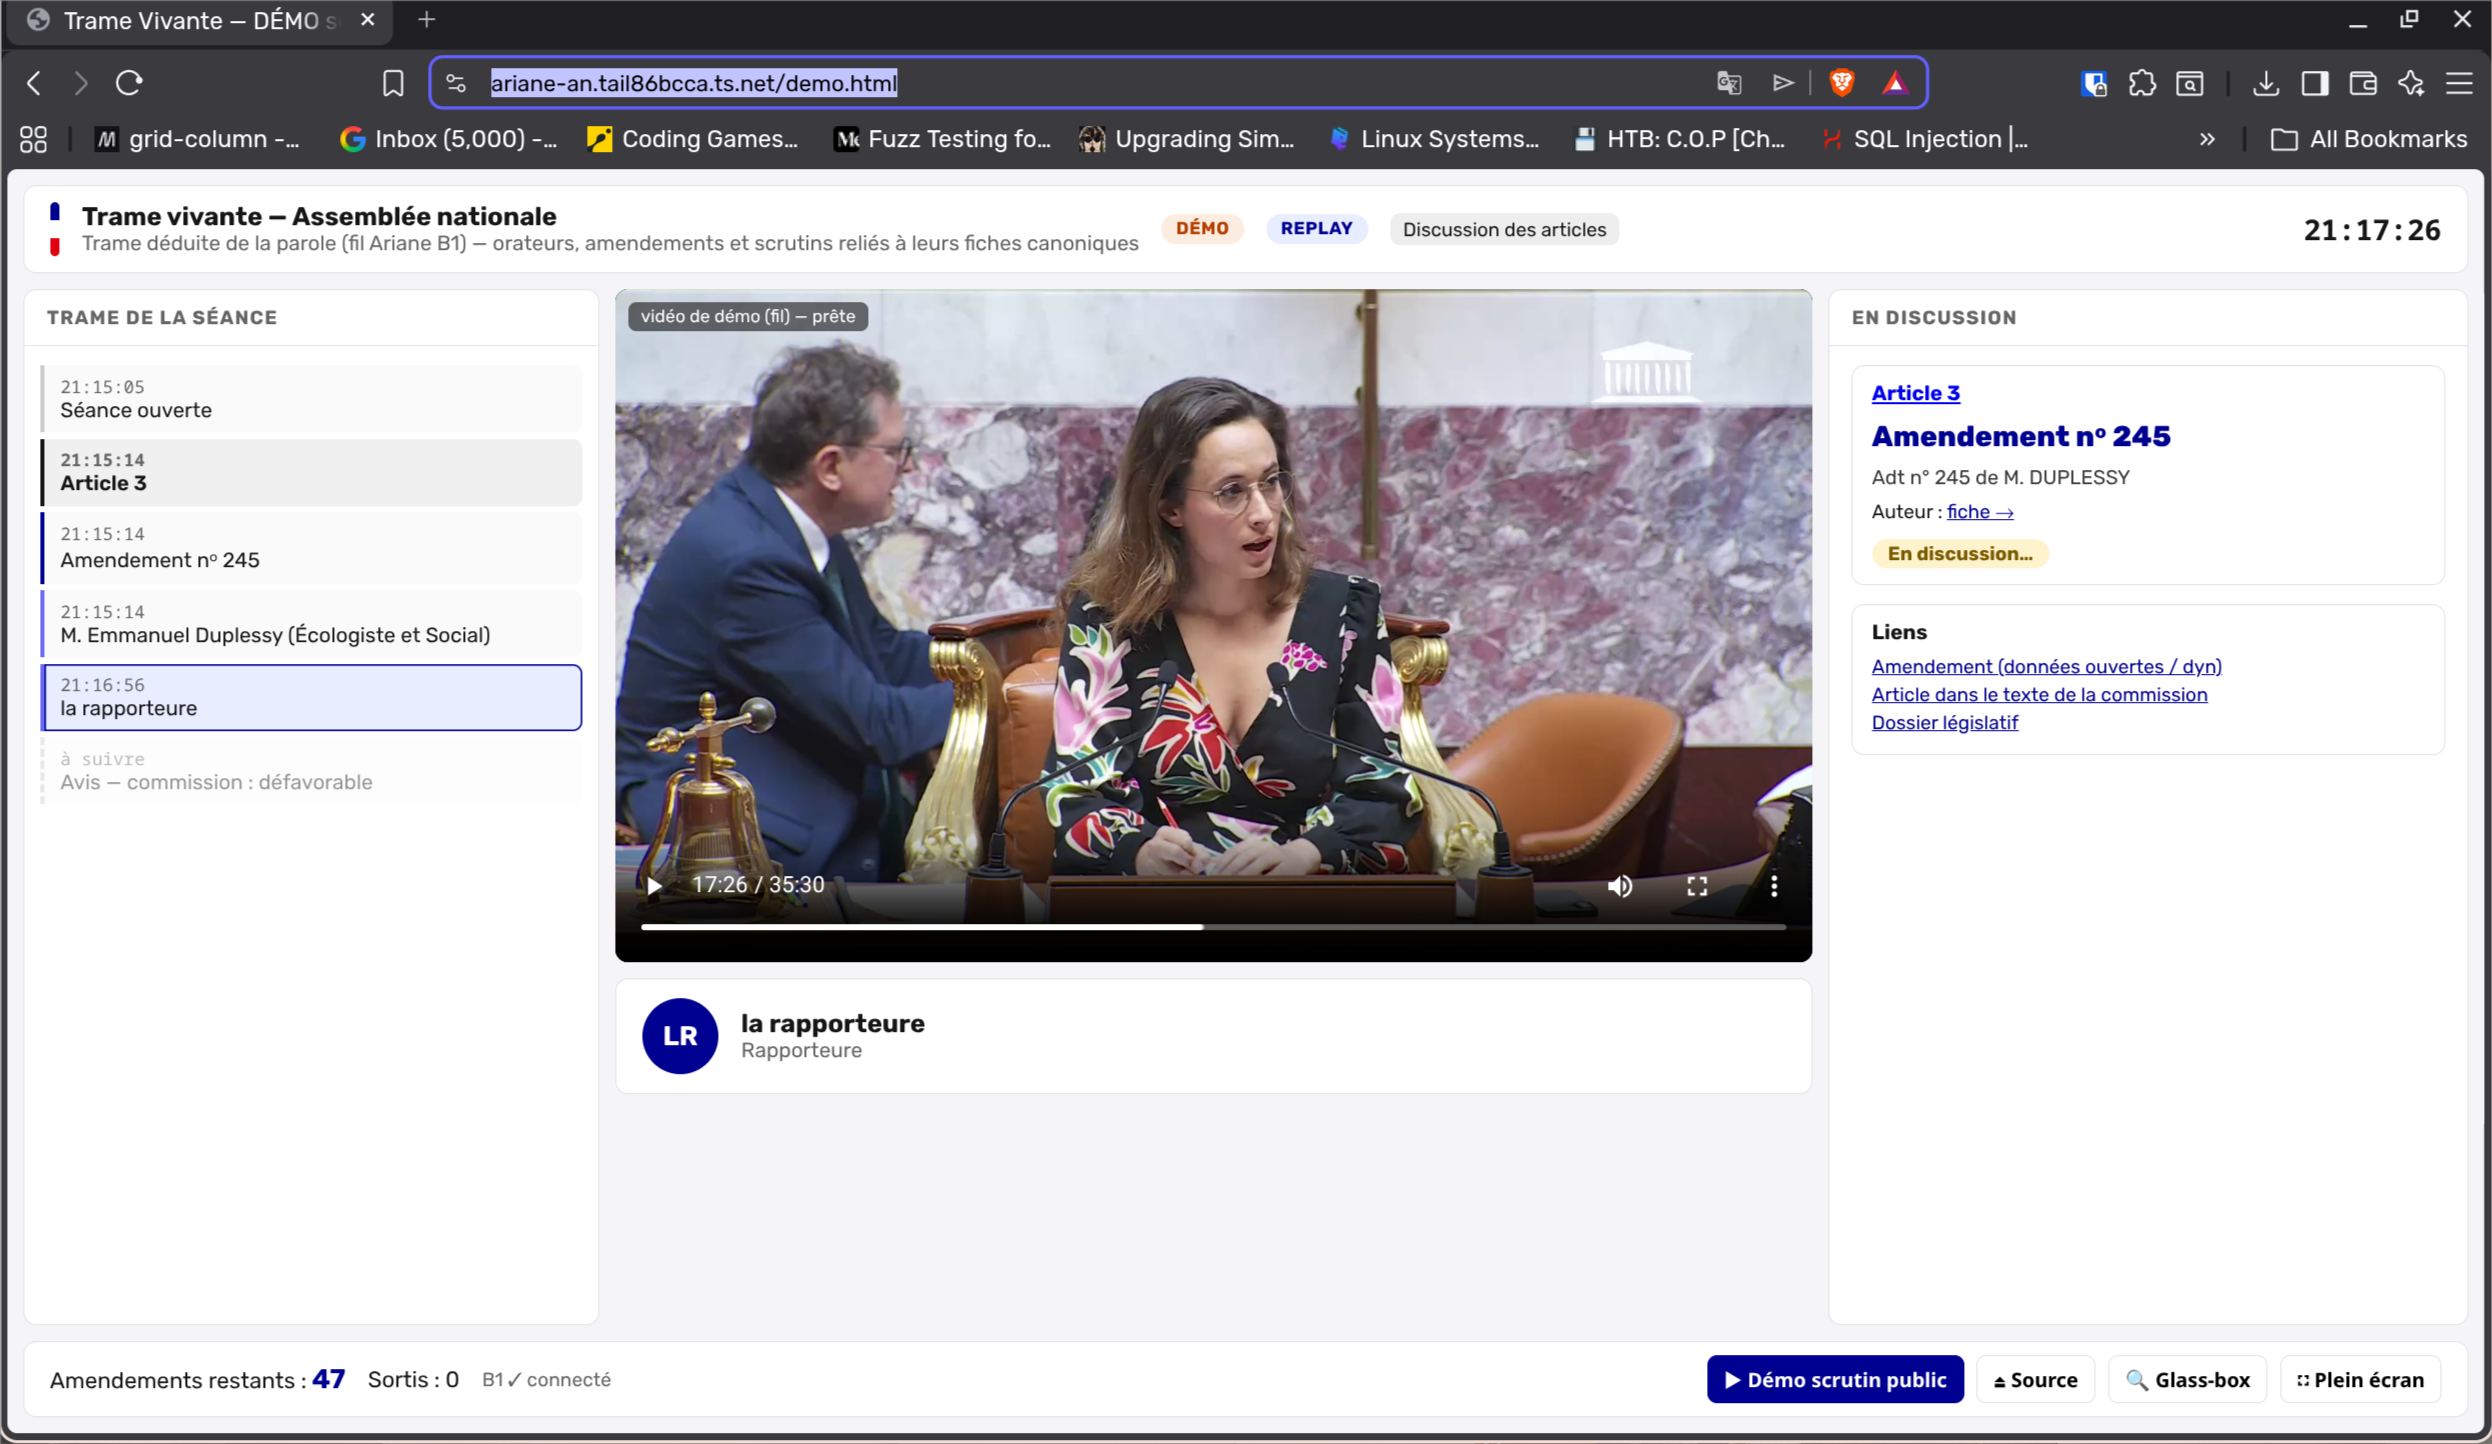2492x1444 pixels.
Task: Open the author fiche link
Action: click(x=1979, y=512)
